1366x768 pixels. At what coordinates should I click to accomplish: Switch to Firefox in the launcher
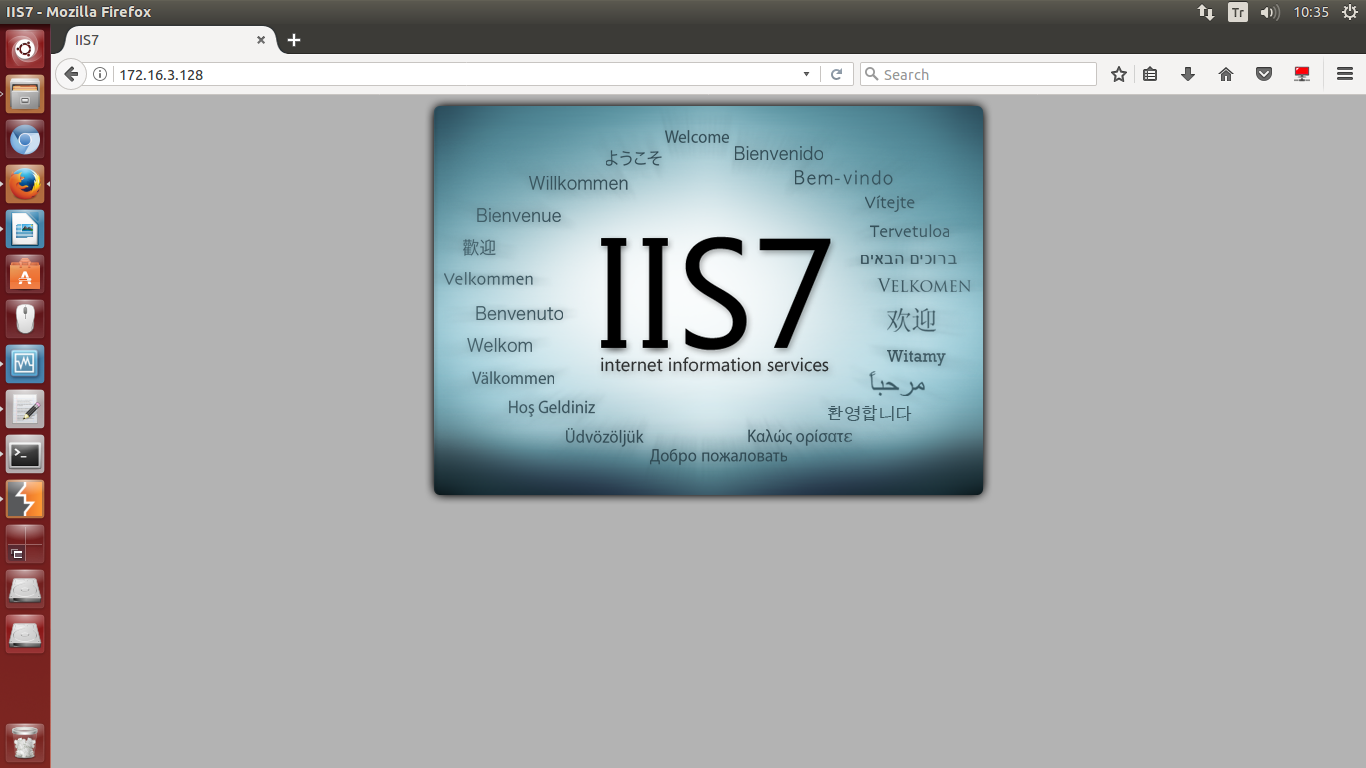pyautogui.click(x=25, y=185)
